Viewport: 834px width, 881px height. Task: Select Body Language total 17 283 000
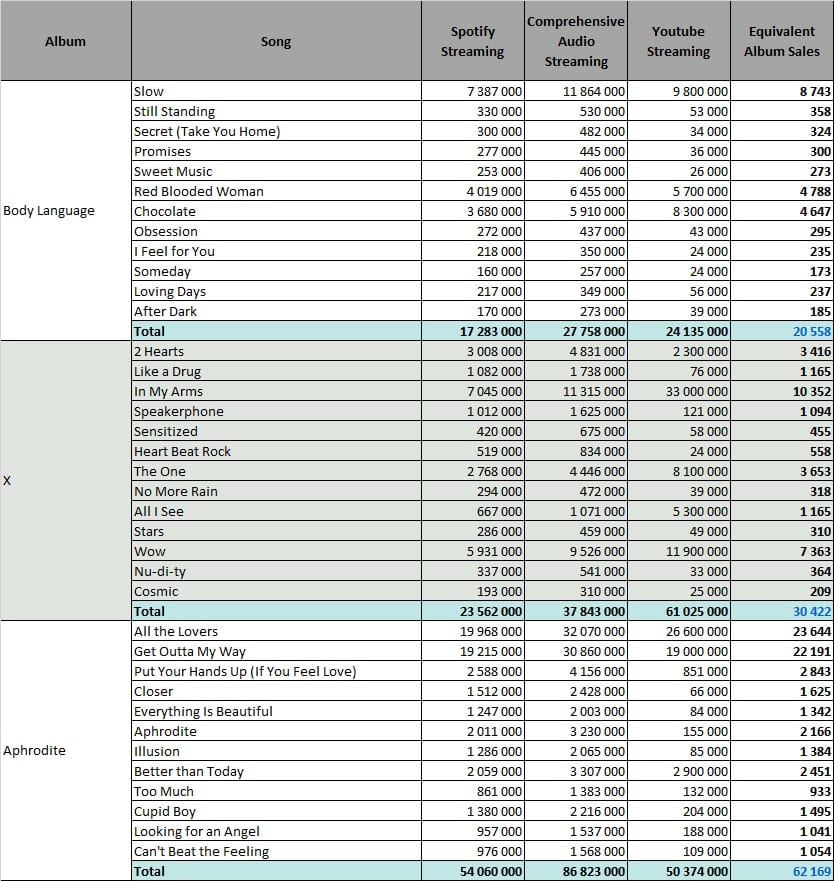click(x=473, y=331)
